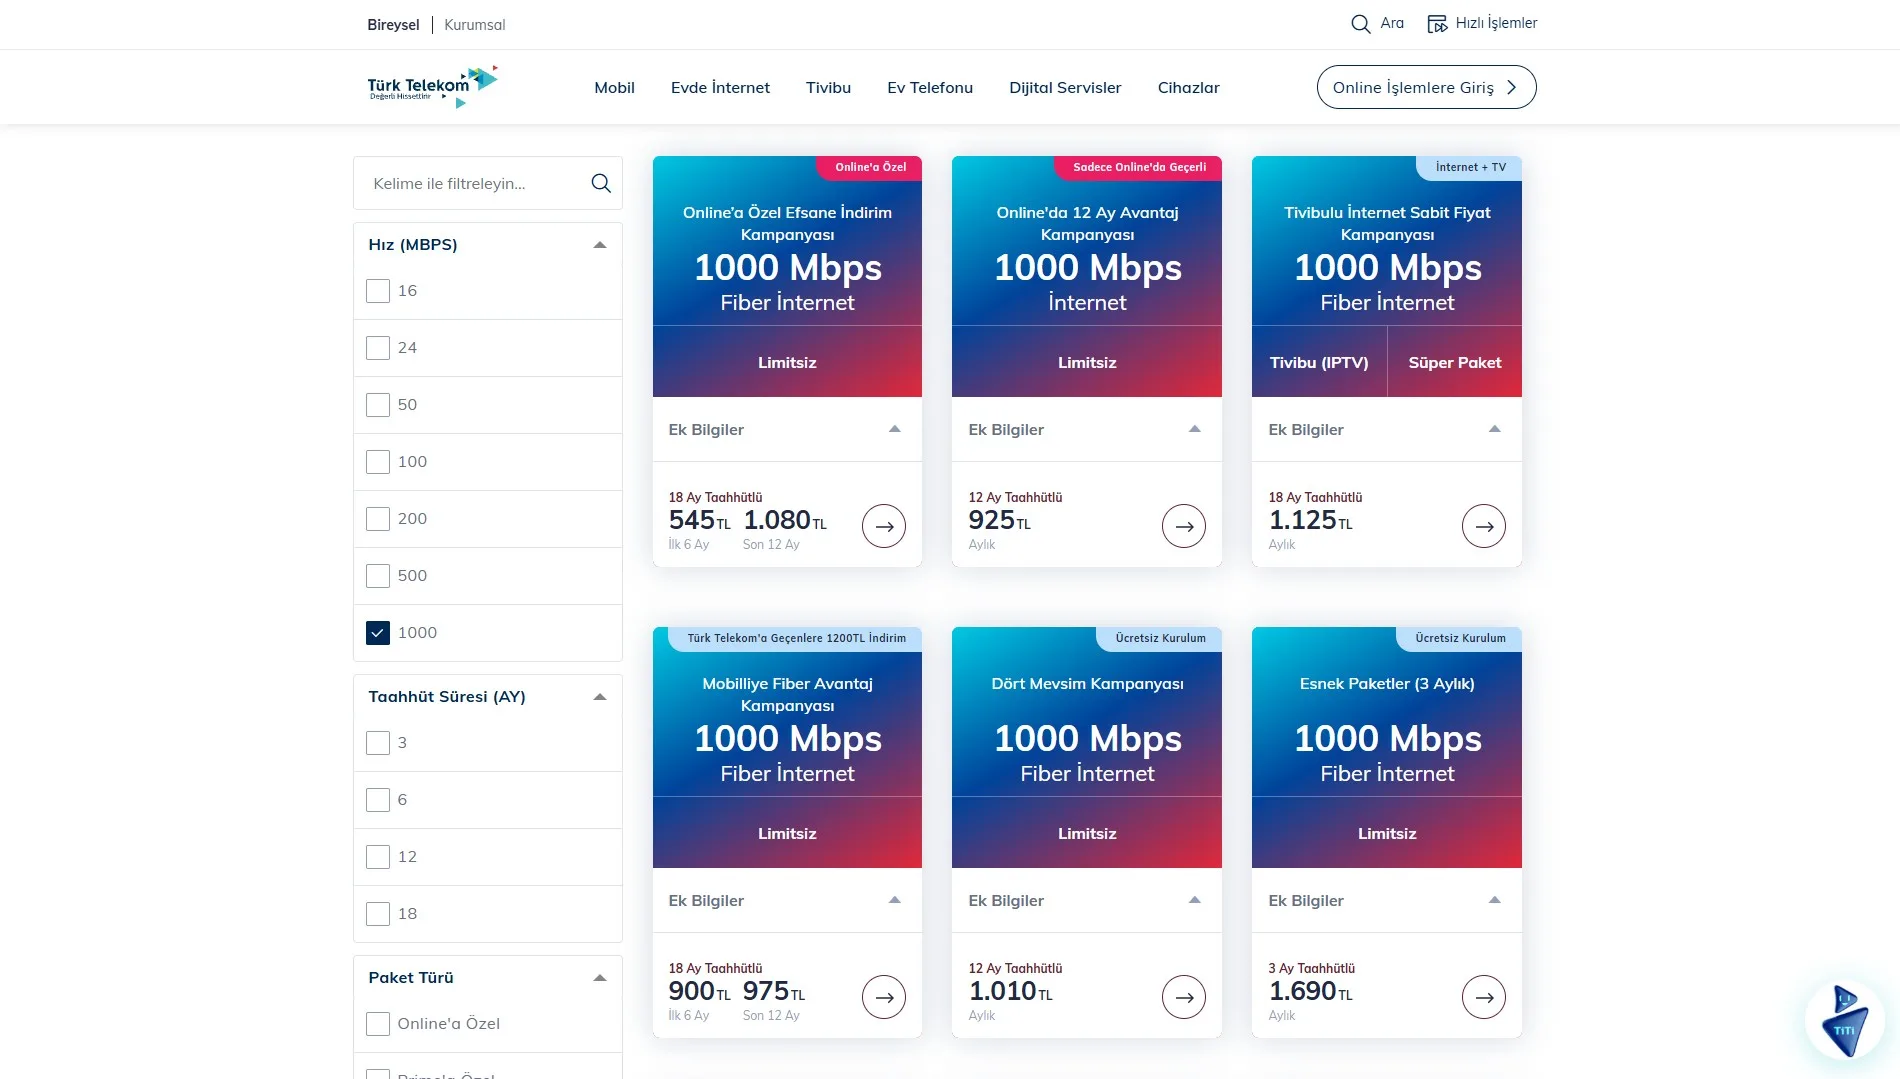Collapse Ek Bilgiler on Mobilliye Fiber card
This screenshot has height=1079, width=1900.
click(895, 900)
